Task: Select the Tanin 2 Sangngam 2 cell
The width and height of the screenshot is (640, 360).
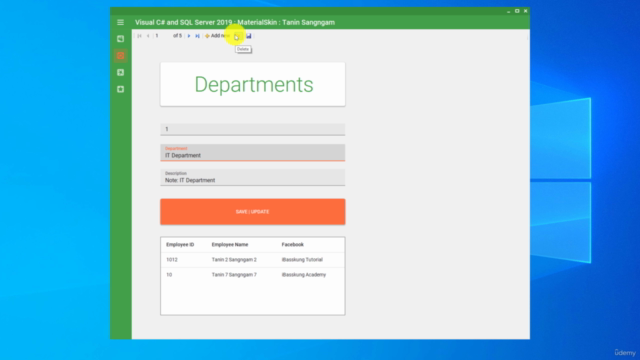Action: (x=234, y=260)
